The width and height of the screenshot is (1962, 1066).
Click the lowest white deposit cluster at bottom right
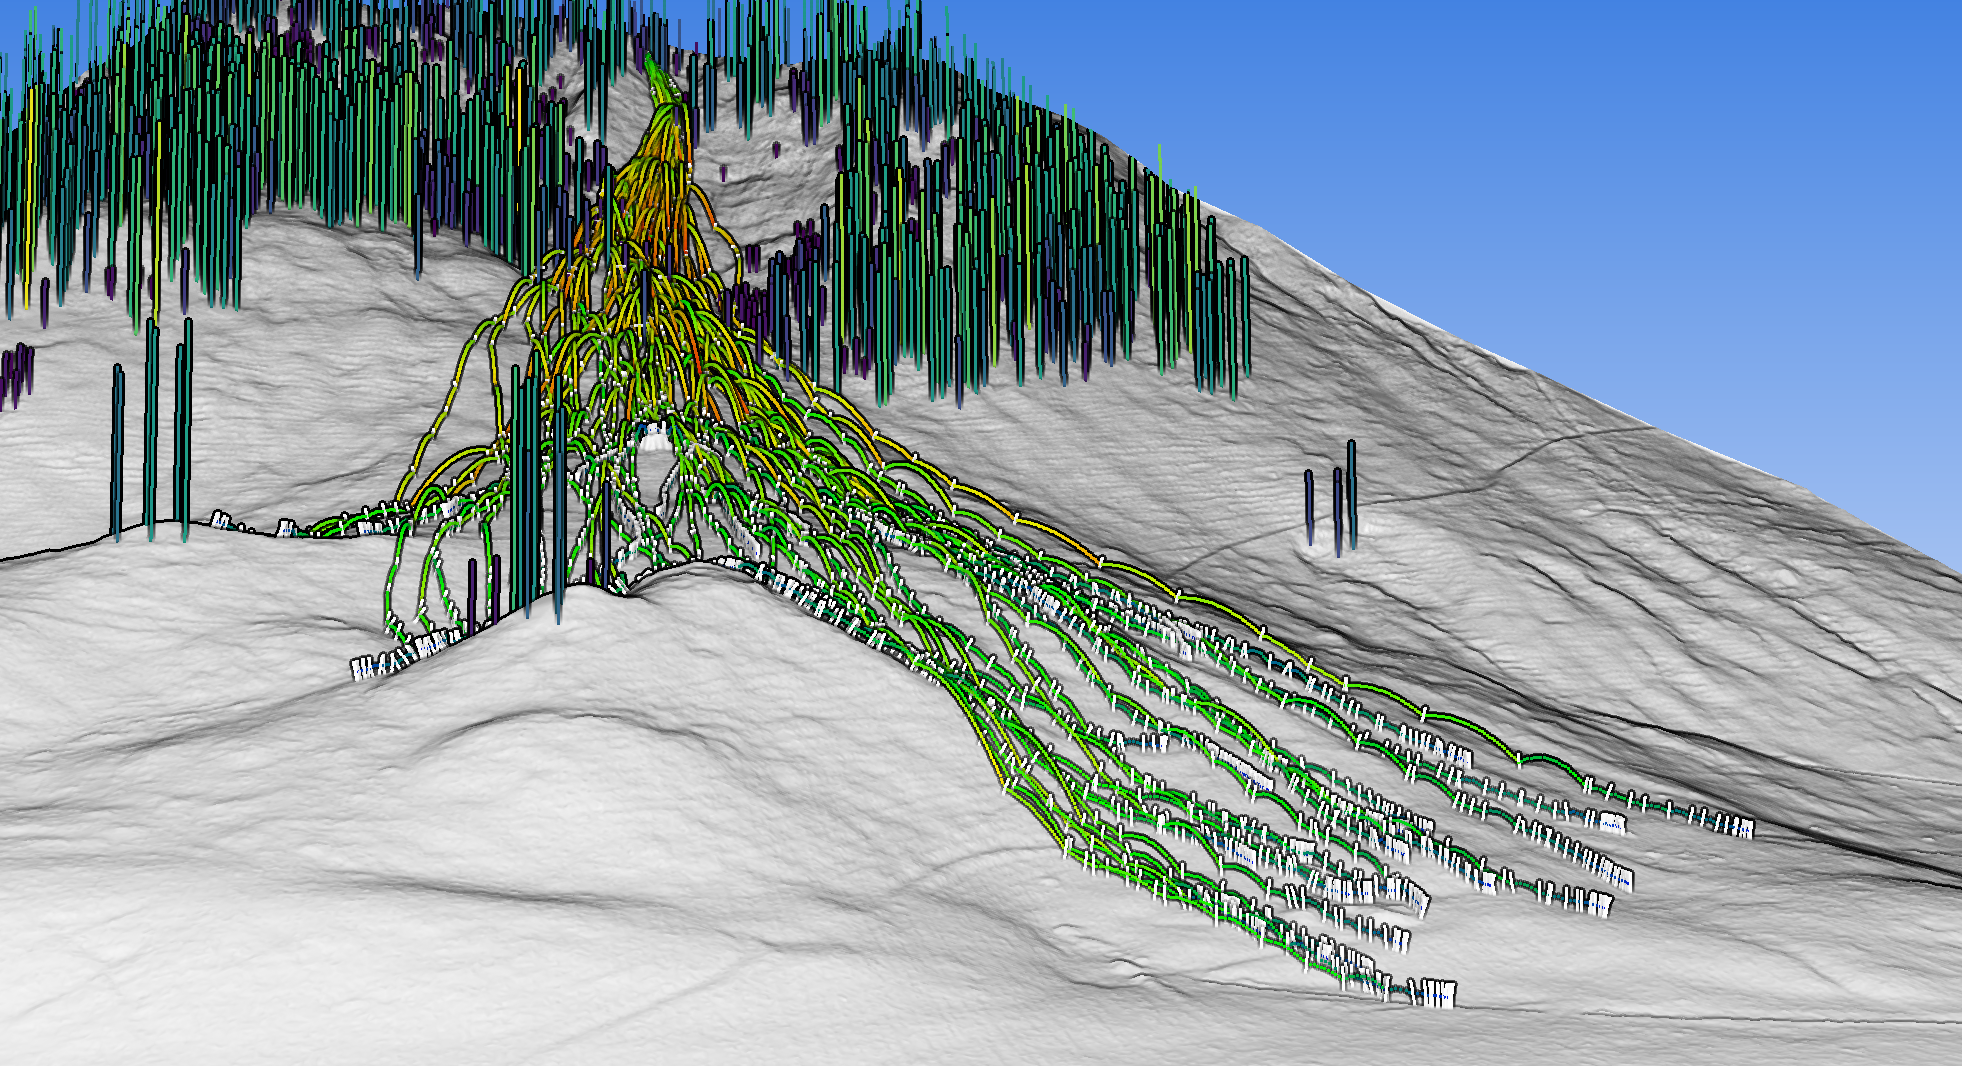1432,993
